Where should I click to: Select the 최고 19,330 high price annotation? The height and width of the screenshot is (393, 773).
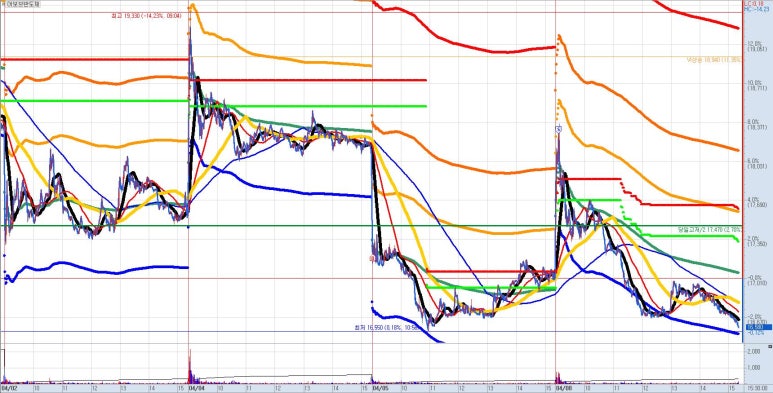tap(147, 16)
